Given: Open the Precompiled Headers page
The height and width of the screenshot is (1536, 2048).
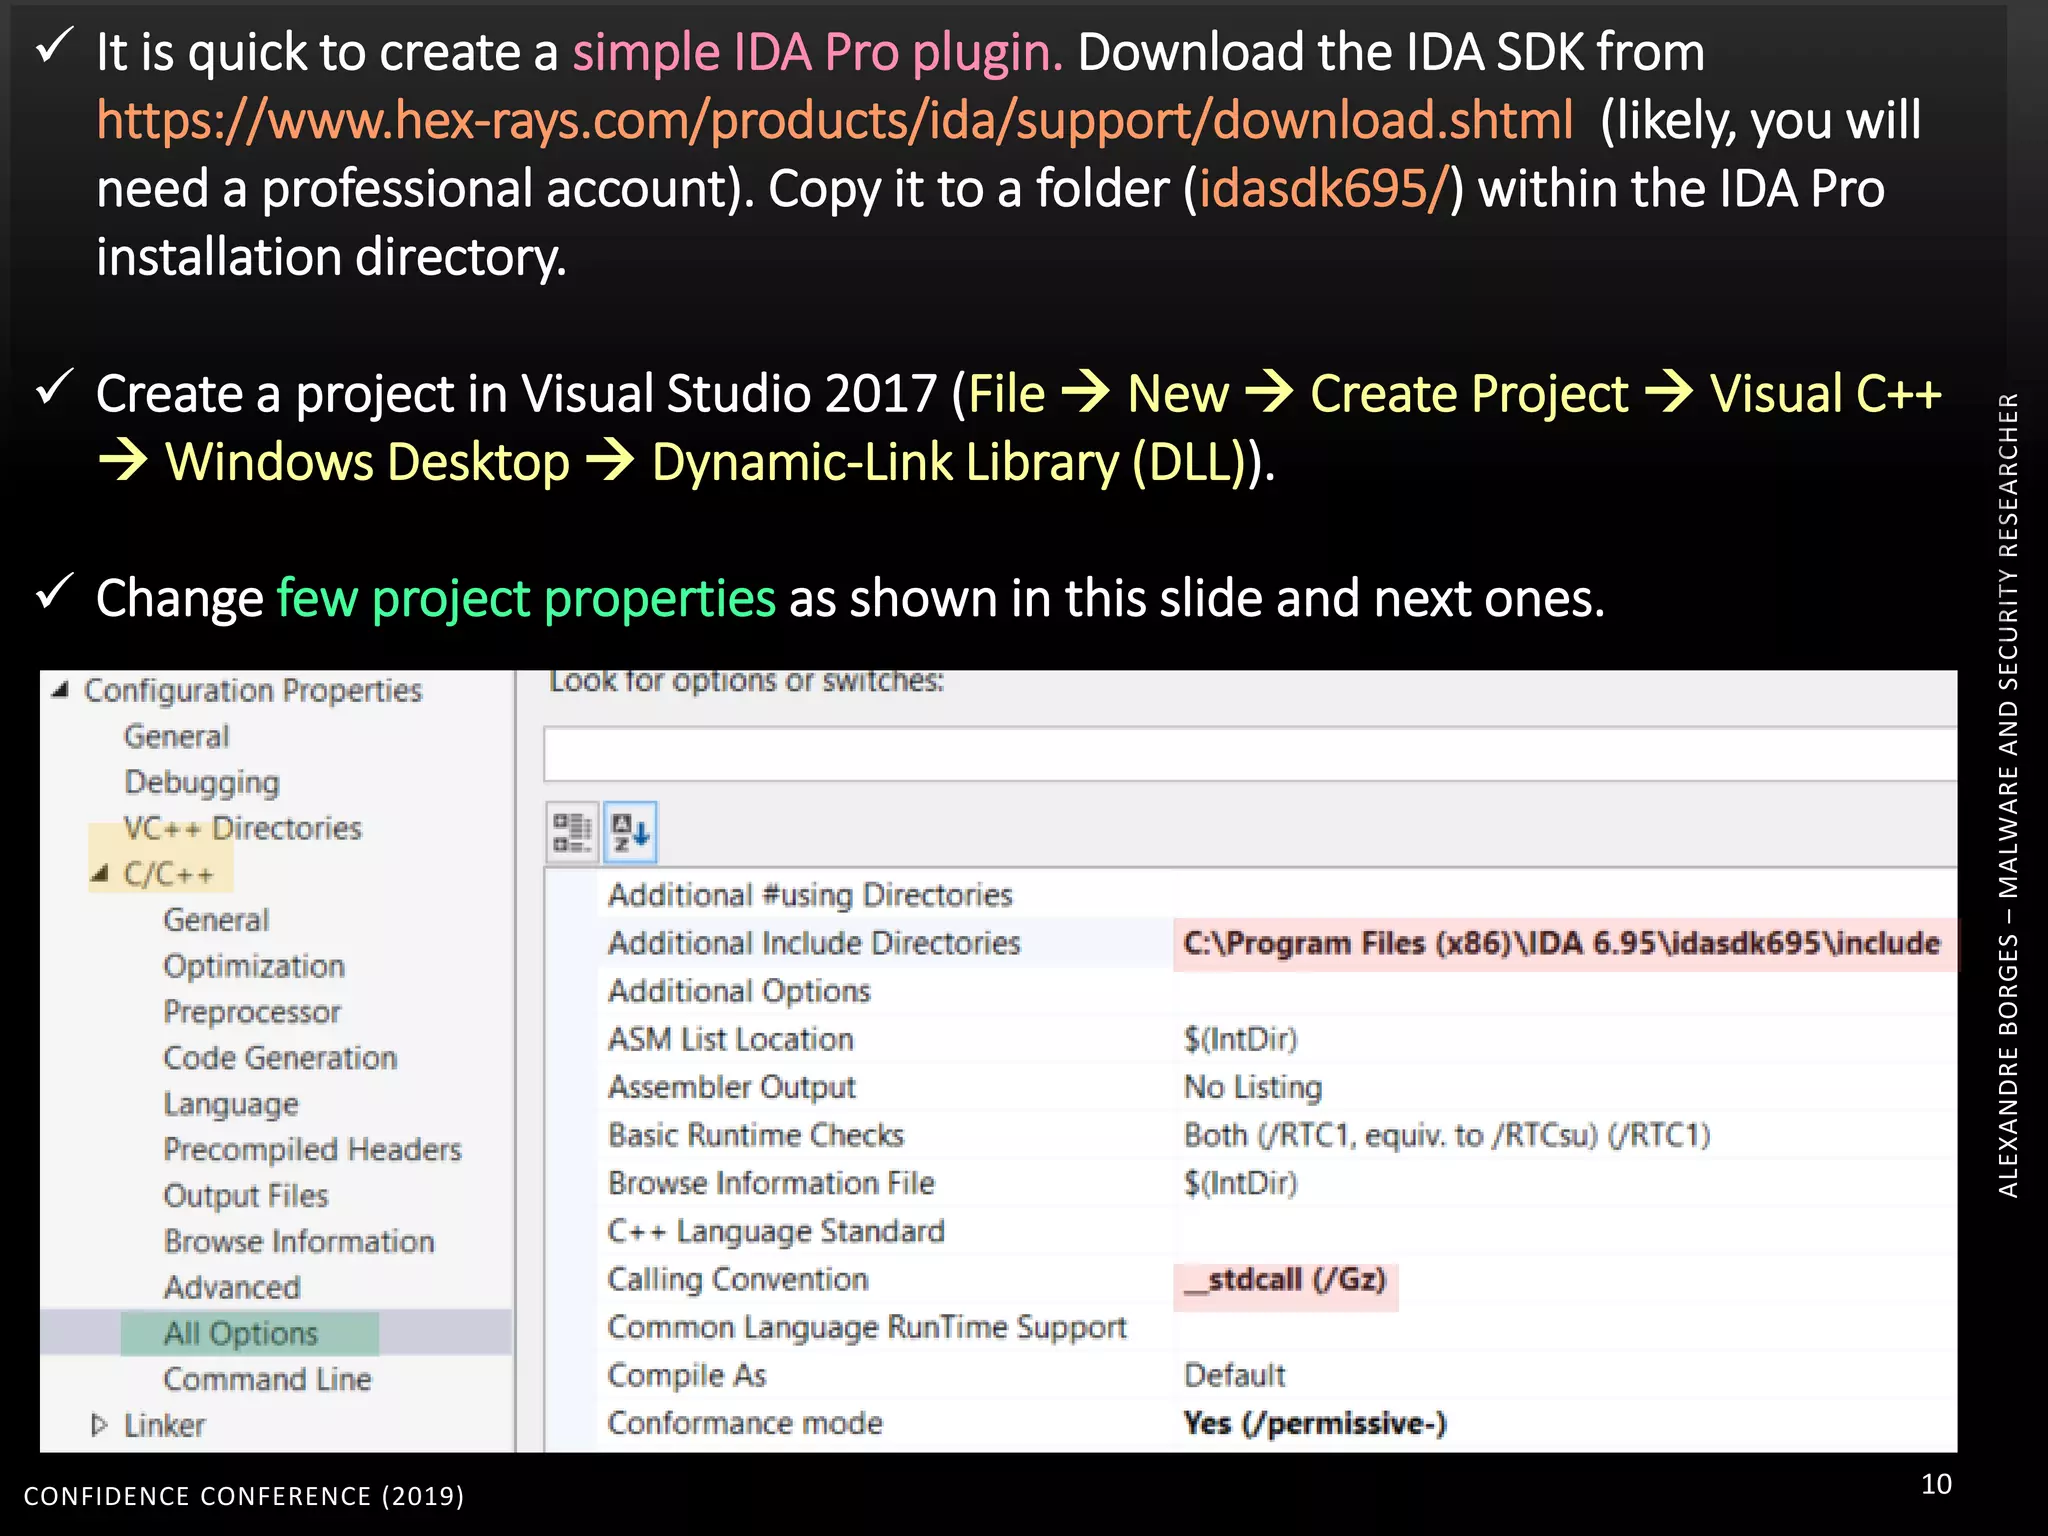Looking at the screenshot, I should pyautogui.click(x=312, y=1150).
